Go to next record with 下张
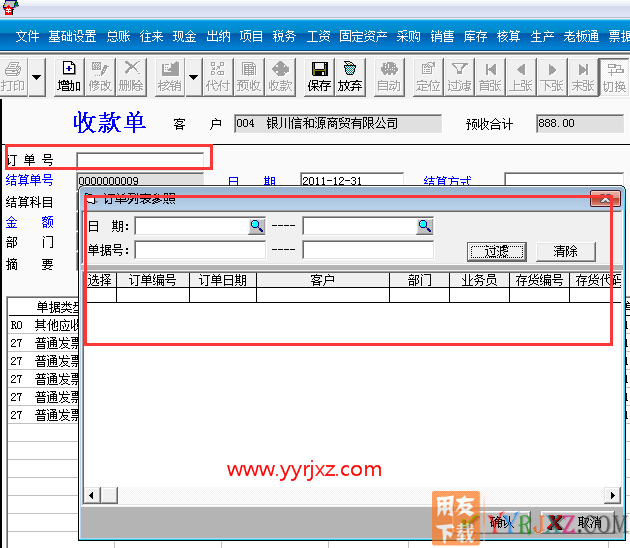The width and height of the screenshot is (630, 548). coord(552,77)
